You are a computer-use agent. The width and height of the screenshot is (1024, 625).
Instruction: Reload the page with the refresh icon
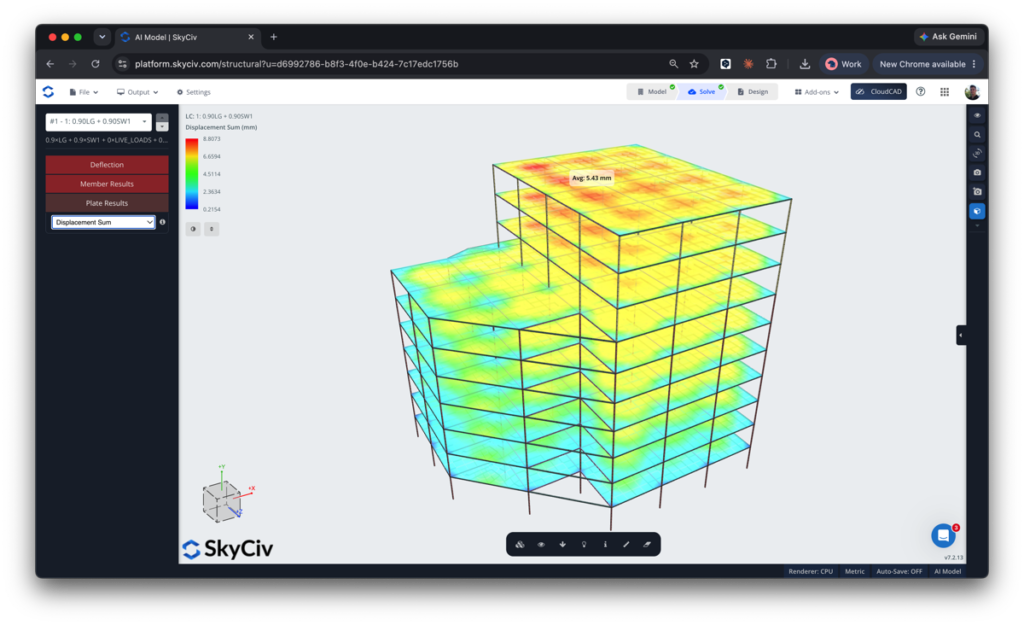coord(95,64)
